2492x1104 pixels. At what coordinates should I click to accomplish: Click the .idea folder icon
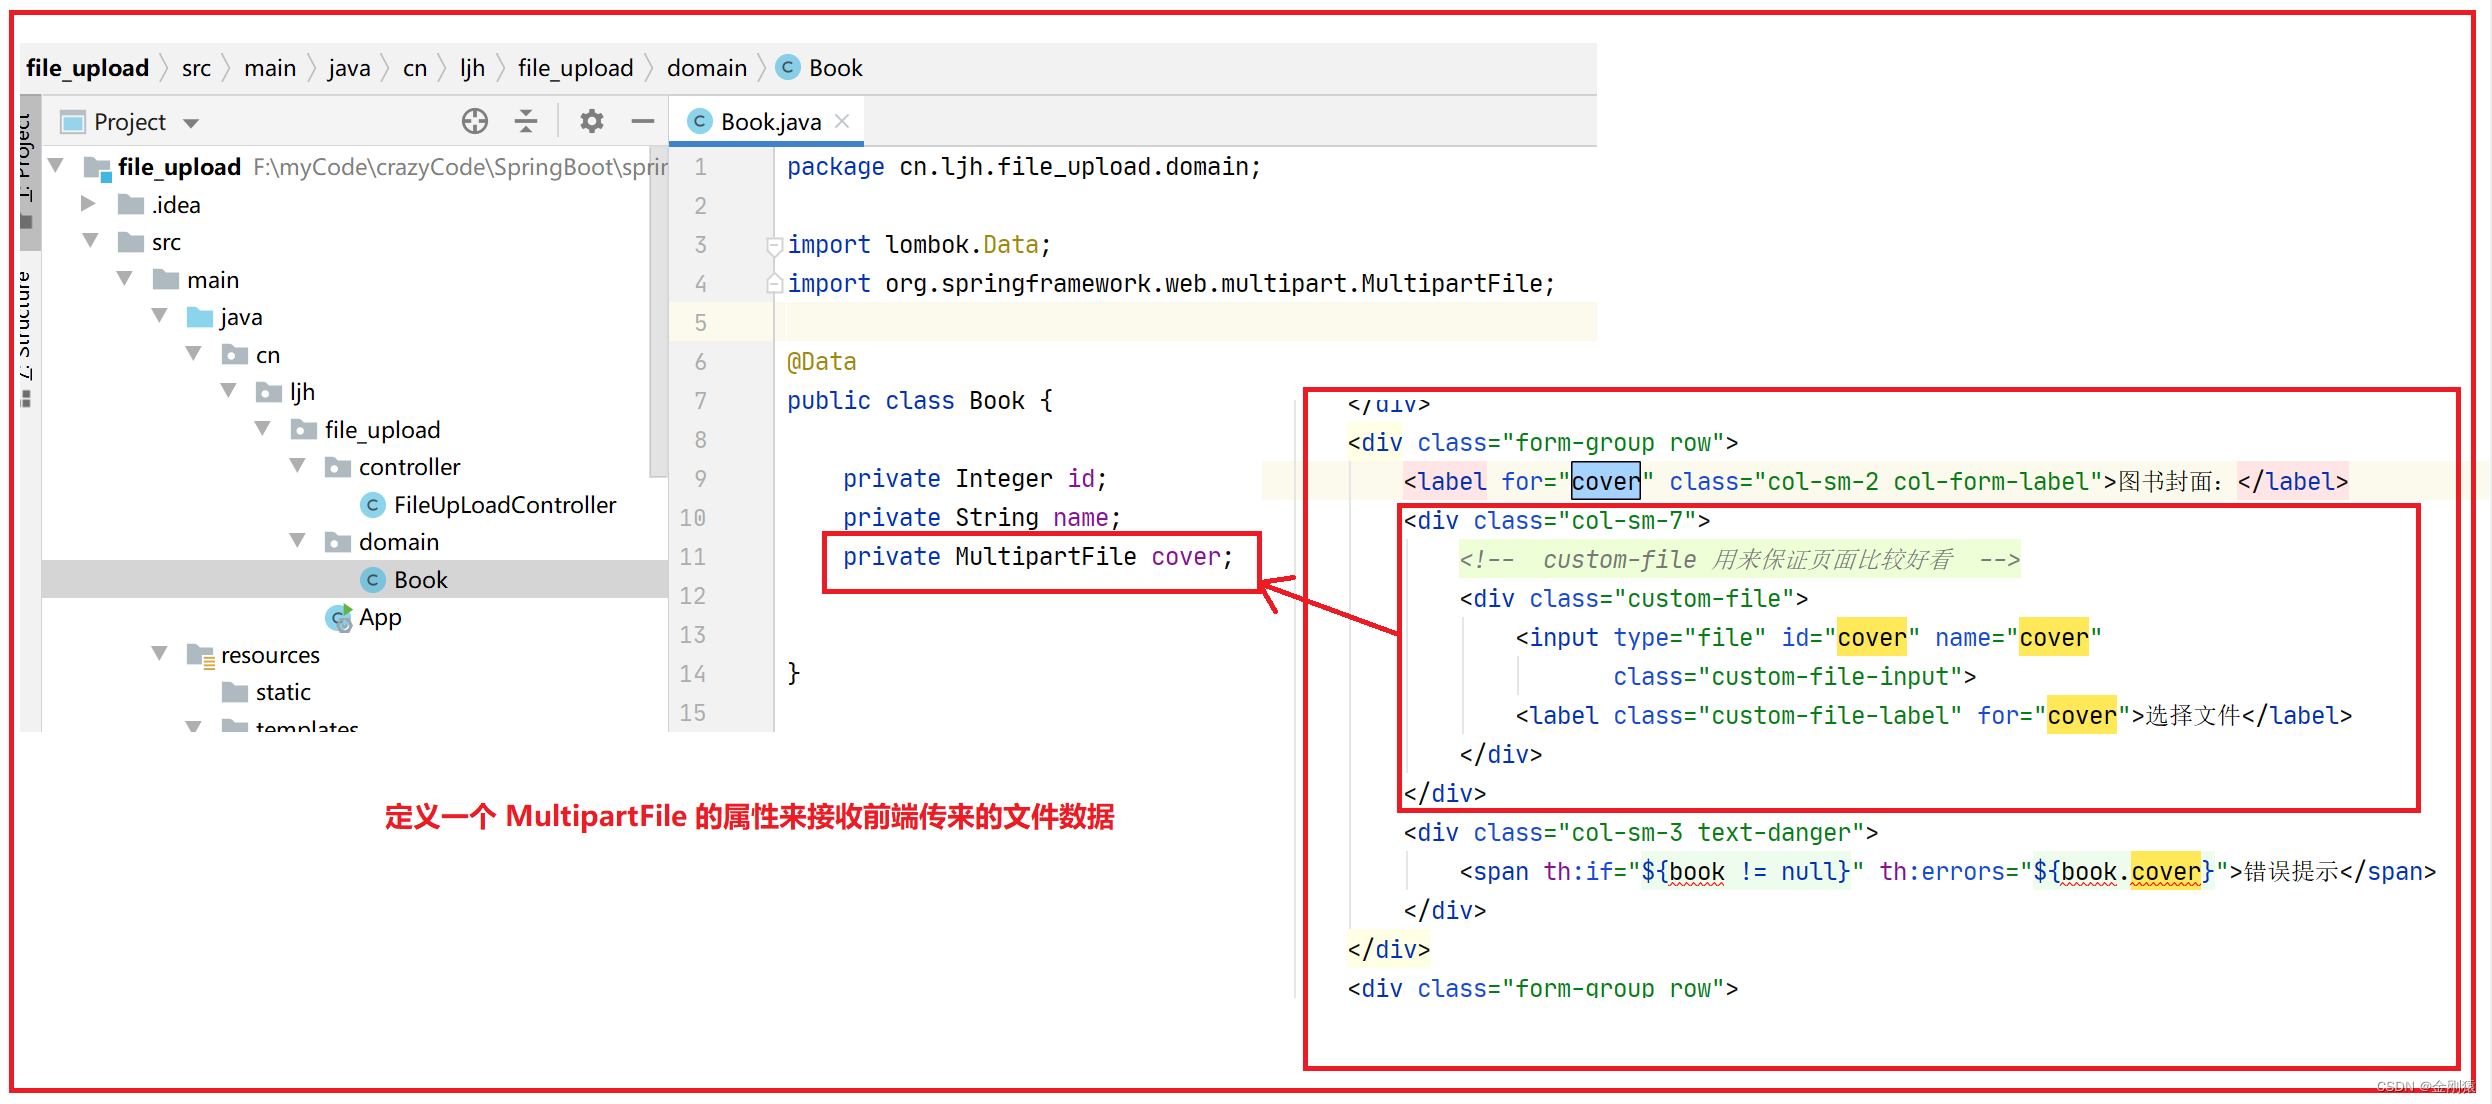point(131,205)
